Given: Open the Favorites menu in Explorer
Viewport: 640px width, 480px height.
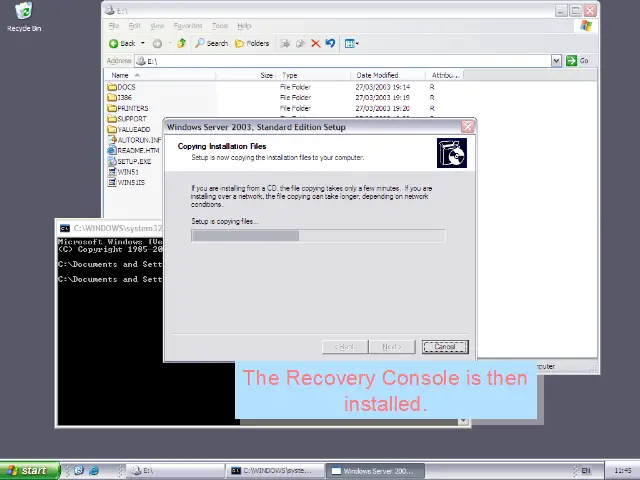Looking at the screenshot, I should pyautogui.click(x=188, y=26).
